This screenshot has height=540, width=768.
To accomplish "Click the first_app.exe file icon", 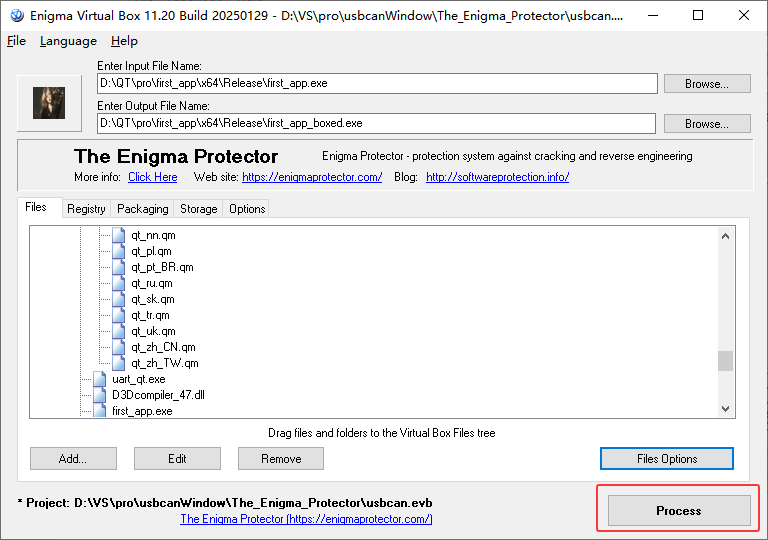I will (x=100, y=411).
